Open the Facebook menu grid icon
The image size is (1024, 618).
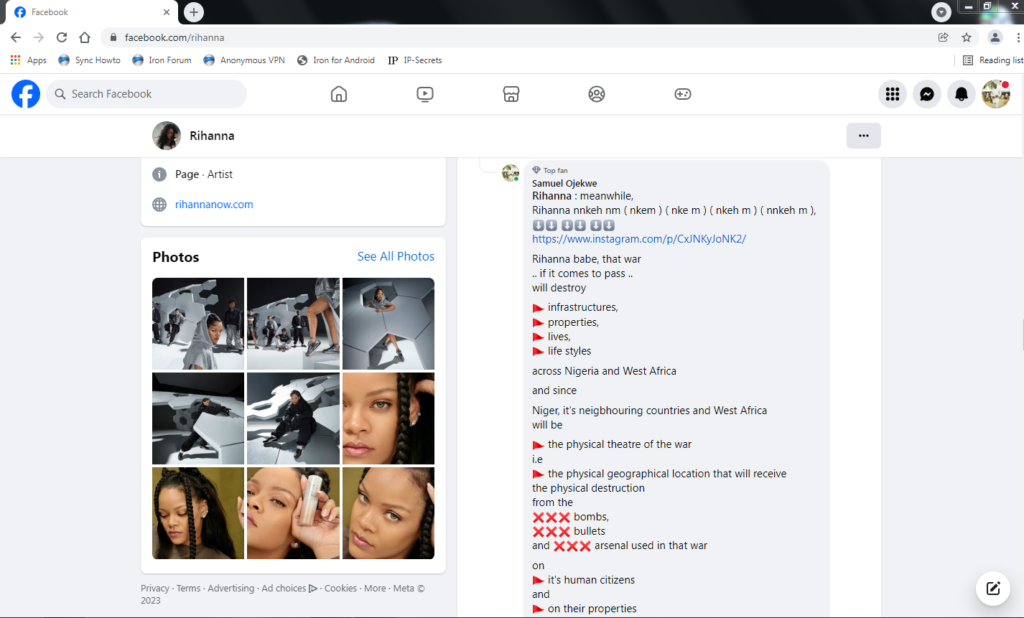click(x=892, y=94)
